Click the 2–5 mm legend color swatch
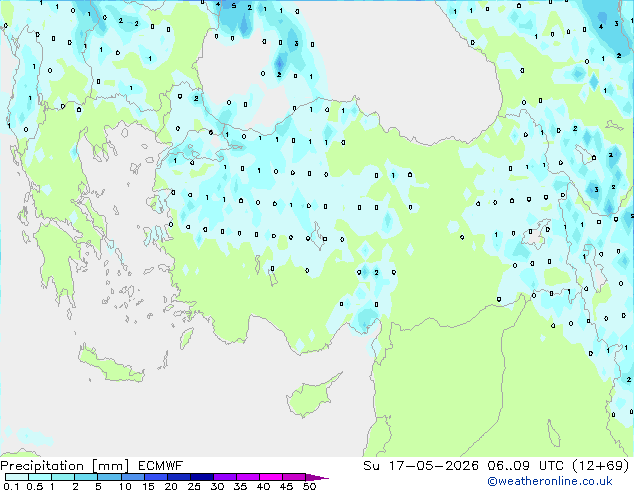This screenshot has height=490, width=634. point(86,477)
